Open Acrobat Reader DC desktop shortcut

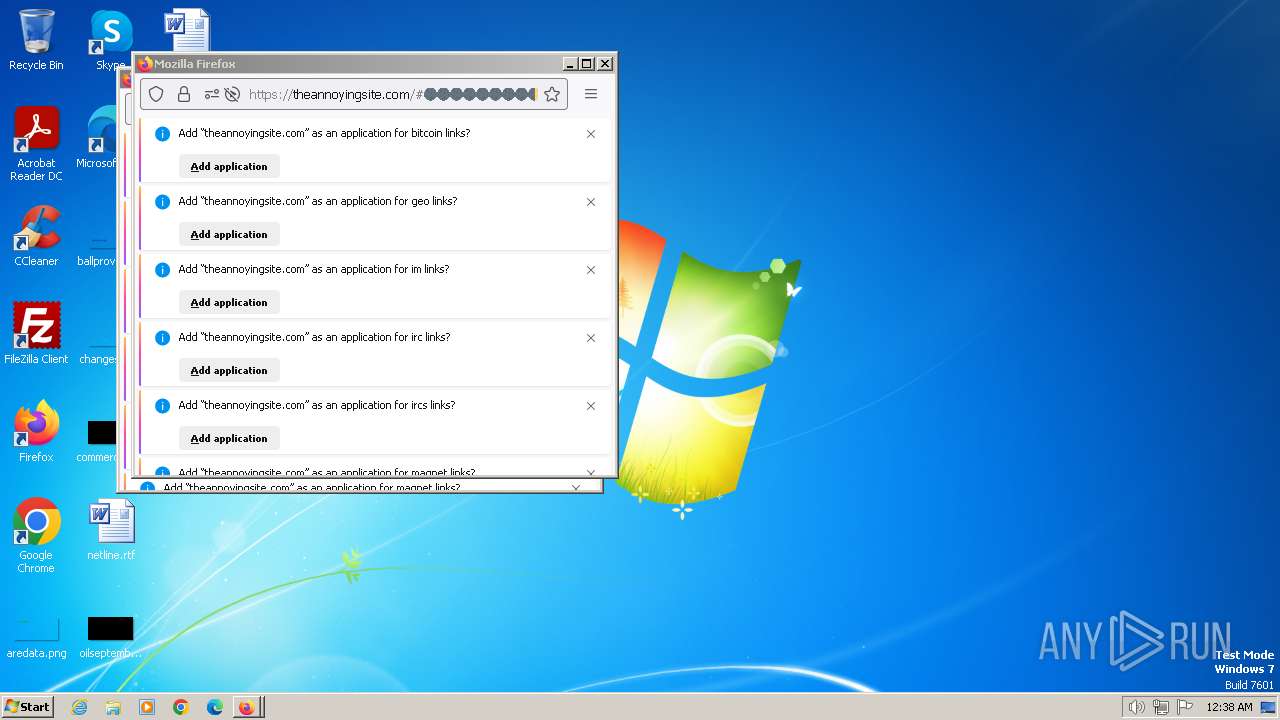point(36,144)
